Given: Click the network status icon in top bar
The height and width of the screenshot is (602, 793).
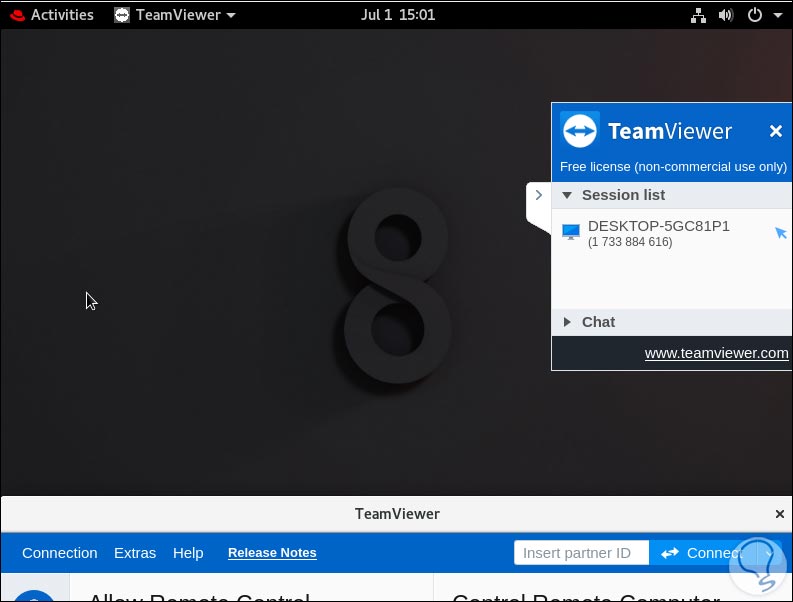Looking at the screenshot, I should click(x=698, y=15).
